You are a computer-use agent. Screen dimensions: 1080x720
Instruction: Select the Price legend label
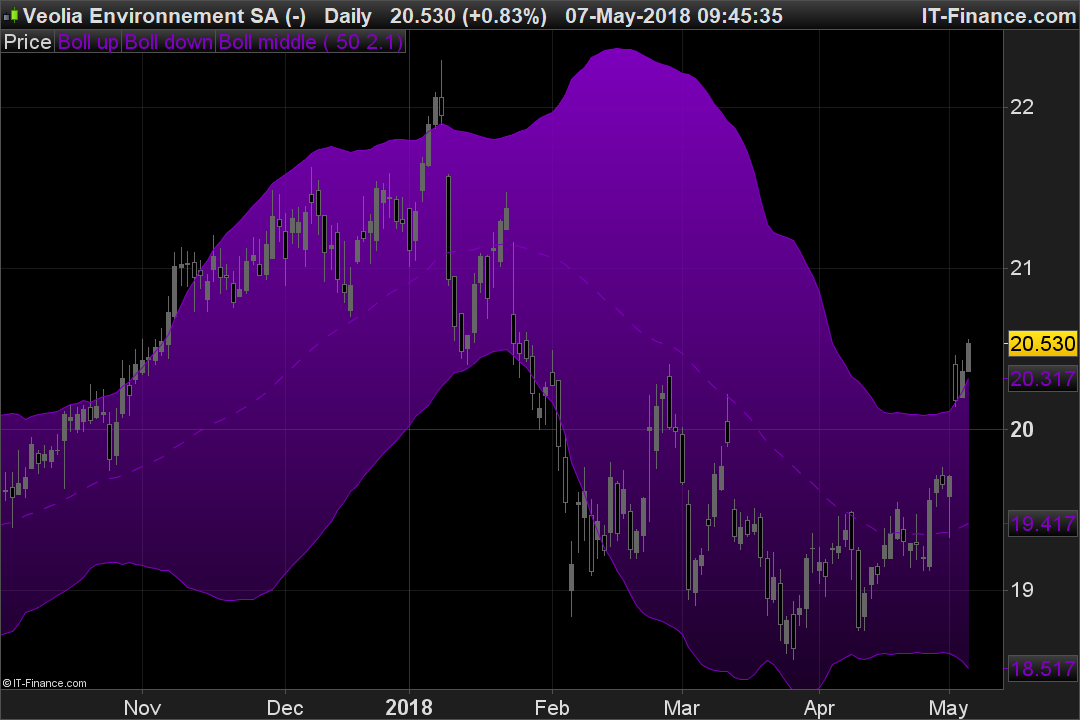(28, 42)
